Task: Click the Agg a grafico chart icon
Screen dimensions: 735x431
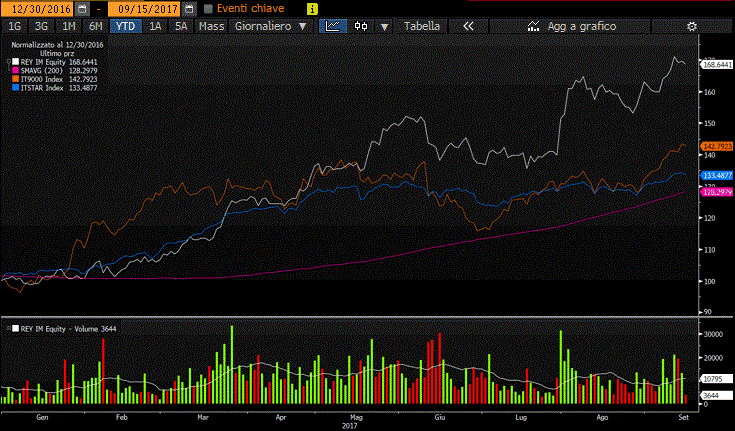Action: [x=533, y=26]
